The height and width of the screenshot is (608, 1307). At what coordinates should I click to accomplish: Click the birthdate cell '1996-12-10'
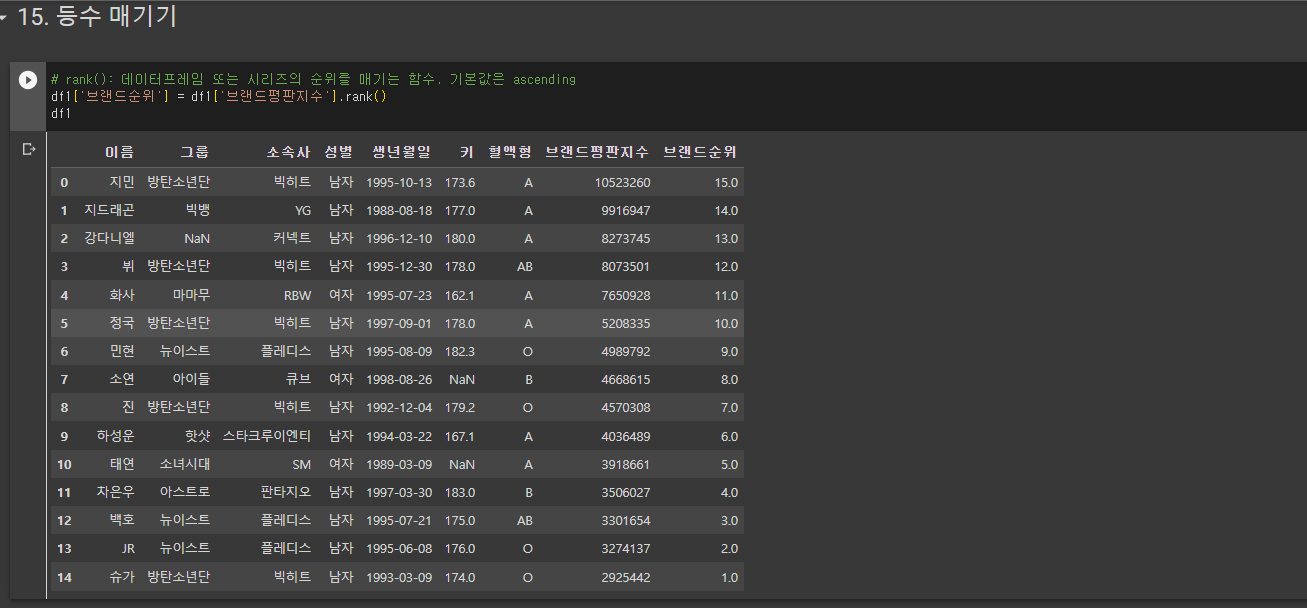pyautogui.click(x=399, y=238)
